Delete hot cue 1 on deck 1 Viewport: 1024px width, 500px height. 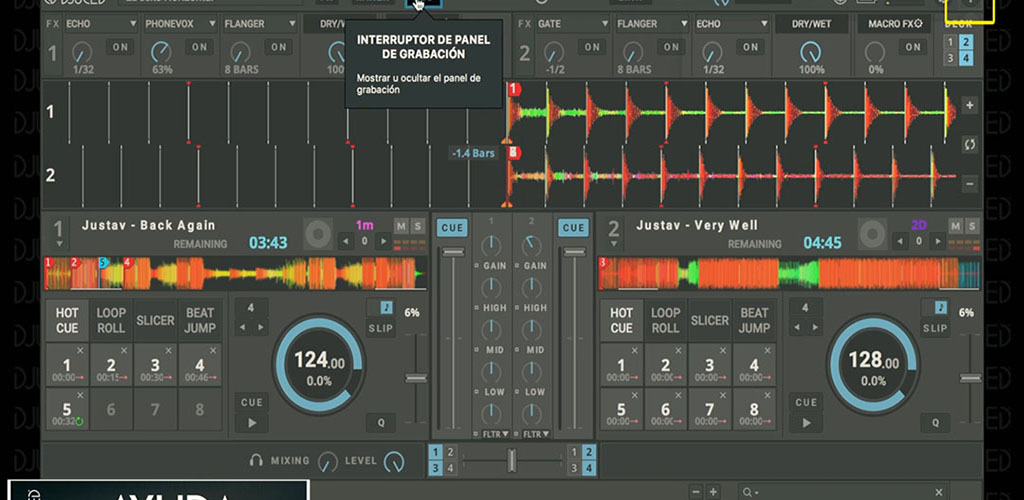[80, 350]
